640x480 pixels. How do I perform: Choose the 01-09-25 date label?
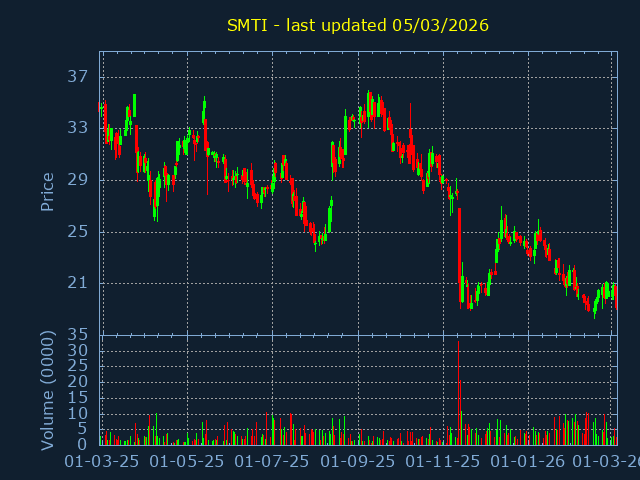[x=358, y=462]
